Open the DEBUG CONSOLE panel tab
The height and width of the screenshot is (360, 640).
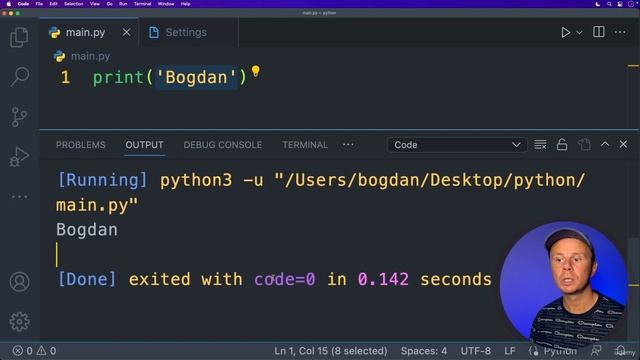pyautogui.click(x=223, y=145)
